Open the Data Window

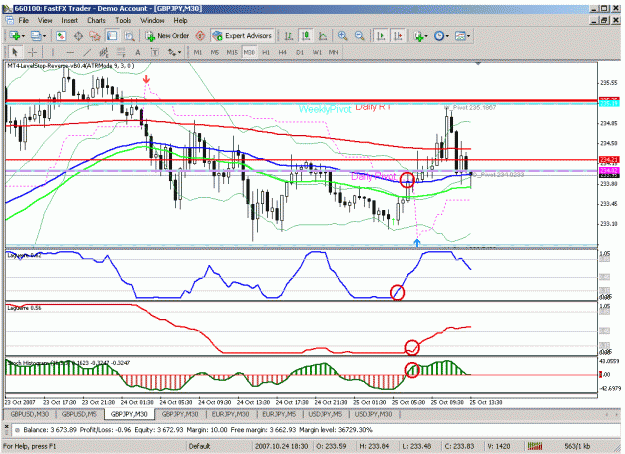(x=78, y=36)
